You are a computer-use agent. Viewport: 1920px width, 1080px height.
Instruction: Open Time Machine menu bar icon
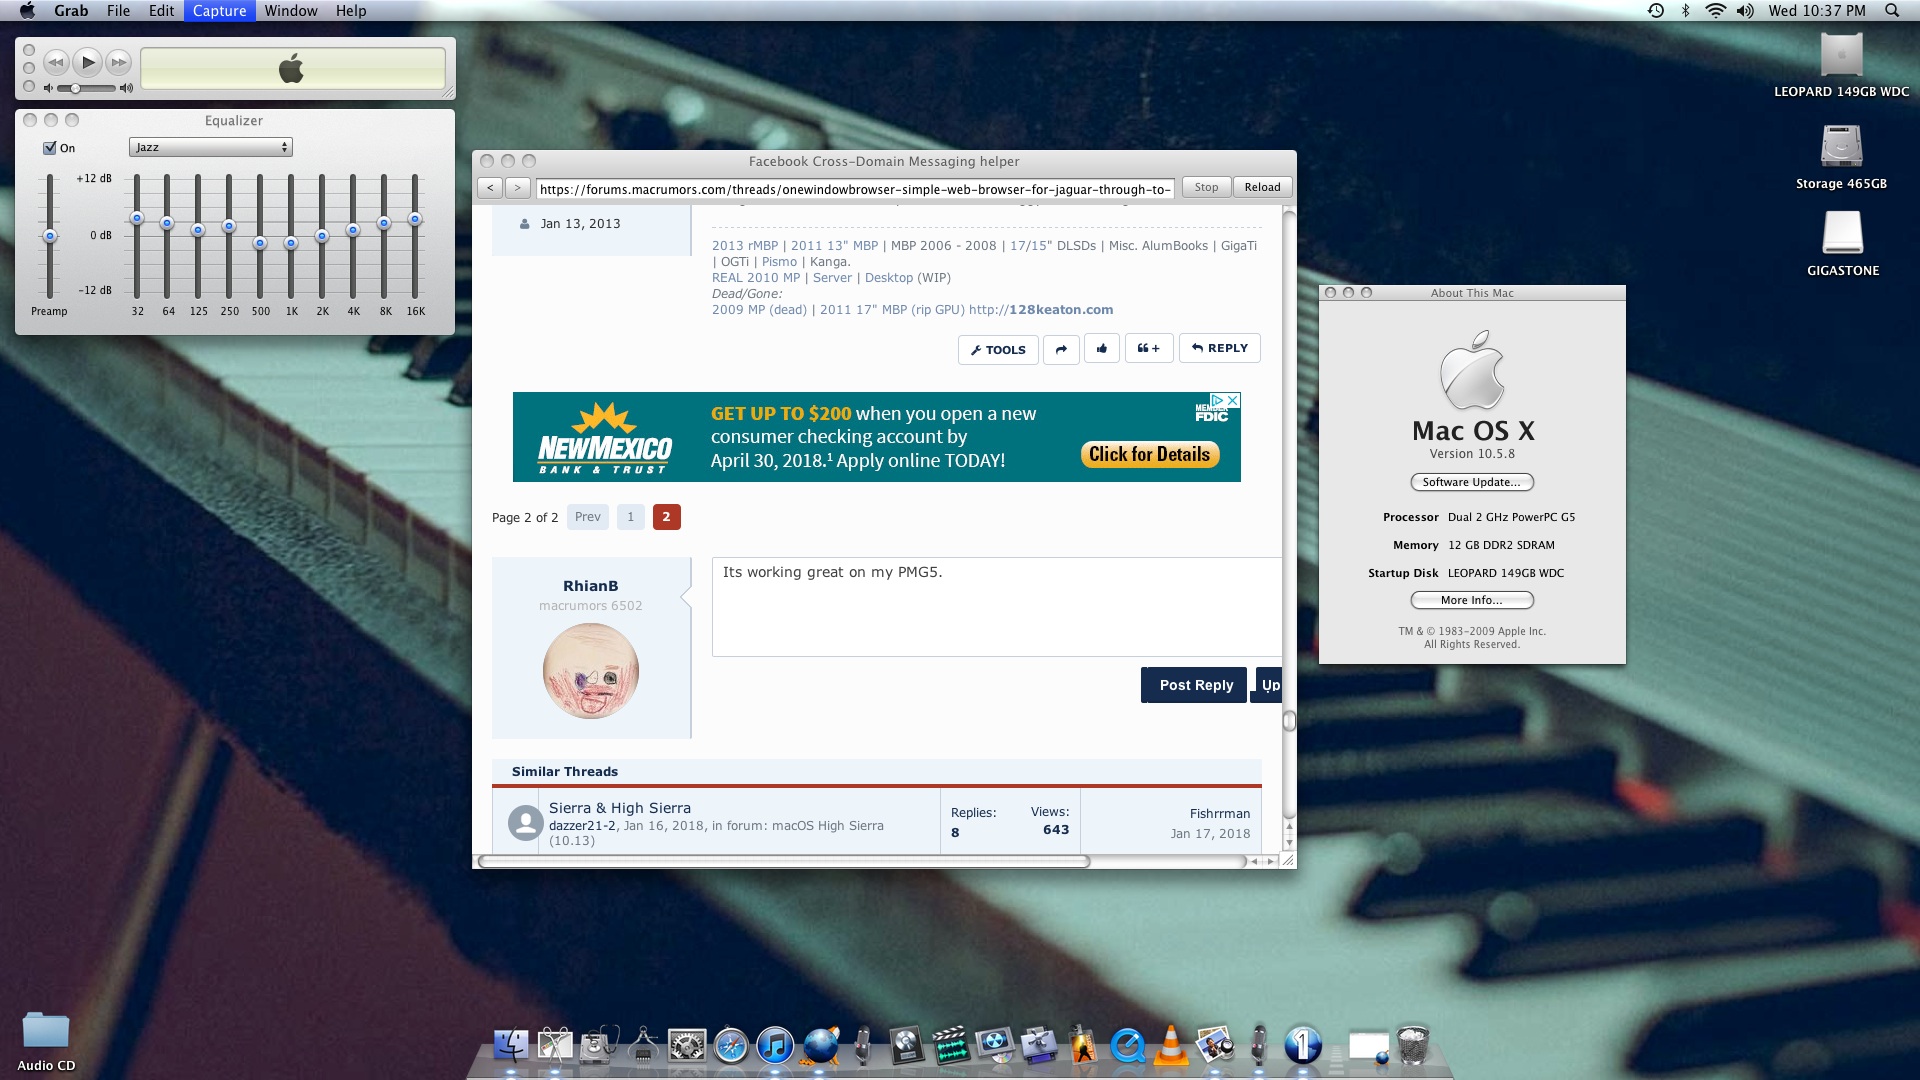pyautogui.click(x=1656, y=11)
